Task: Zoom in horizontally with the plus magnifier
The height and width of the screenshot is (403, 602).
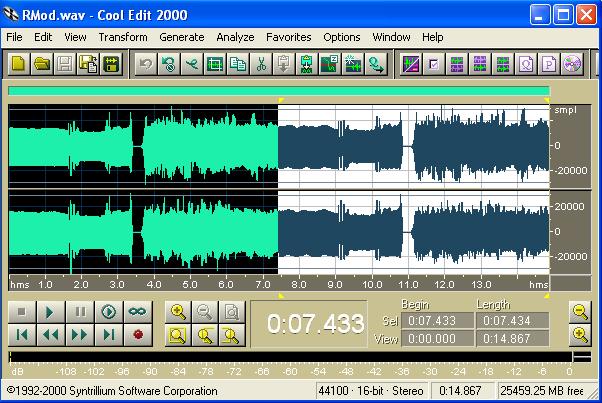Action: pos(179,312)
